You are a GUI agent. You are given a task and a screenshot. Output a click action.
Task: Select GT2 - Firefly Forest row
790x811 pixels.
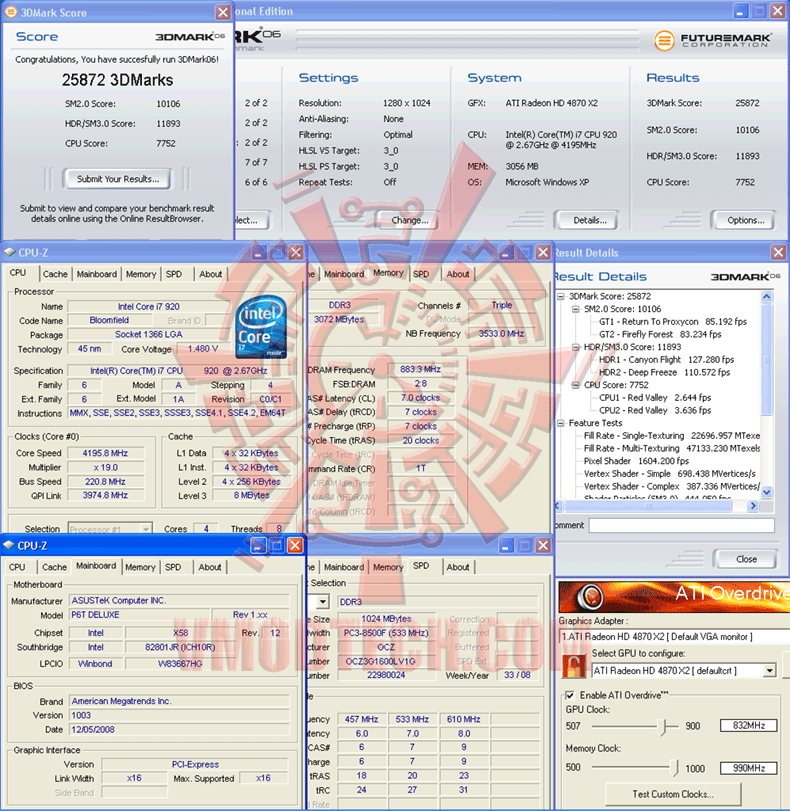coord(660,335)
